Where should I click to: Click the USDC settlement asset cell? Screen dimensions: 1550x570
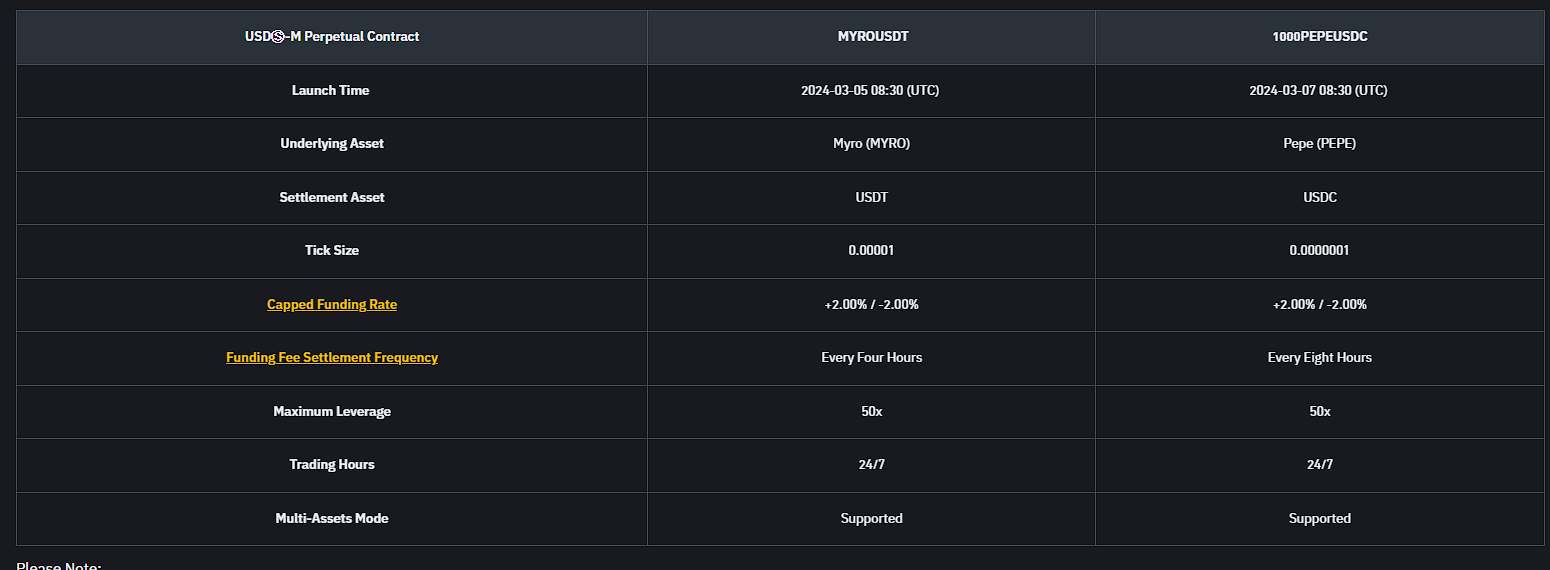pyautogui.click(x=1319, y=197)
